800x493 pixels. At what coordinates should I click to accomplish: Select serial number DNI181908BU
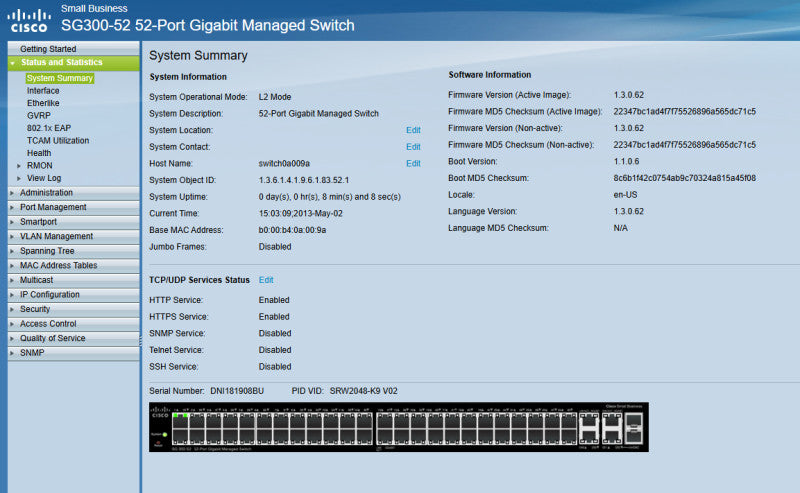[237, 391]
